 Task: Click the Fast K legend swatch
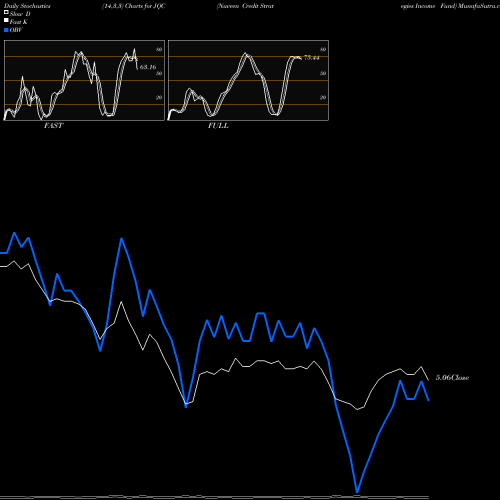click(x=6, y=21)
